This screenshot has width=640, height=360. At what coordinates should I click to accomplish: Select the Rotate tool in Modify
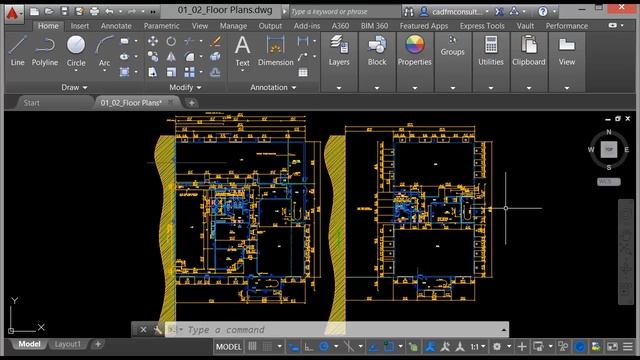pos(171,41)
